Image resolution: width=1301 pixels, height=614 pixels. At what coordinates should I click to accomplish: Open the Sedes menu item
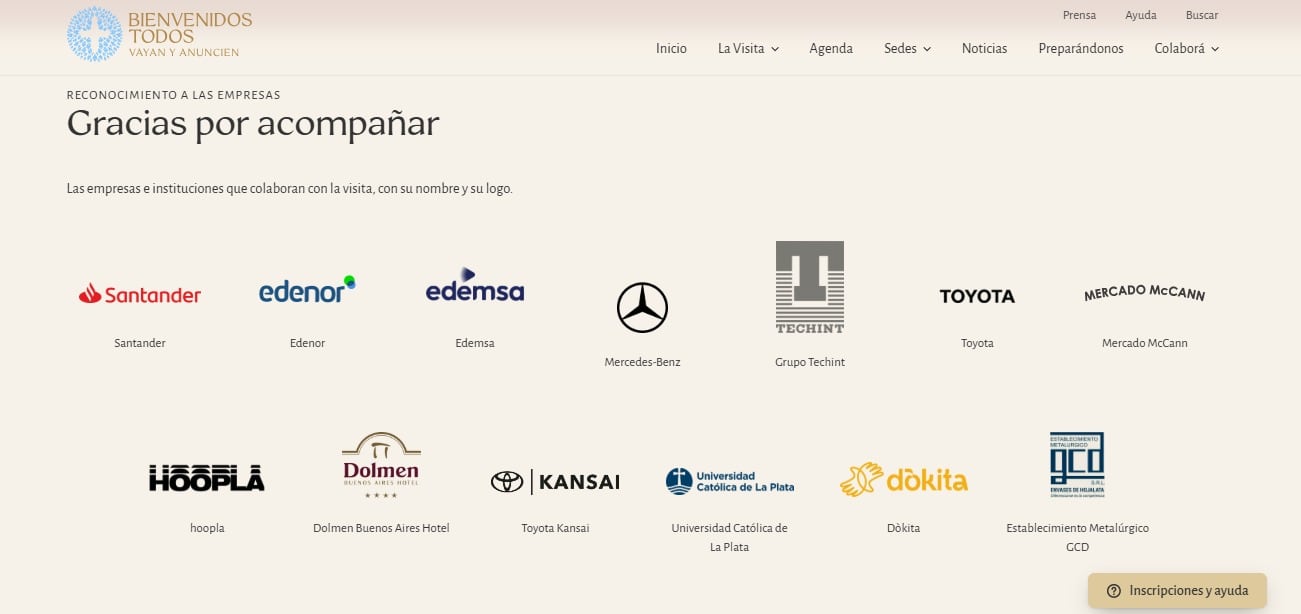(900, 48)
